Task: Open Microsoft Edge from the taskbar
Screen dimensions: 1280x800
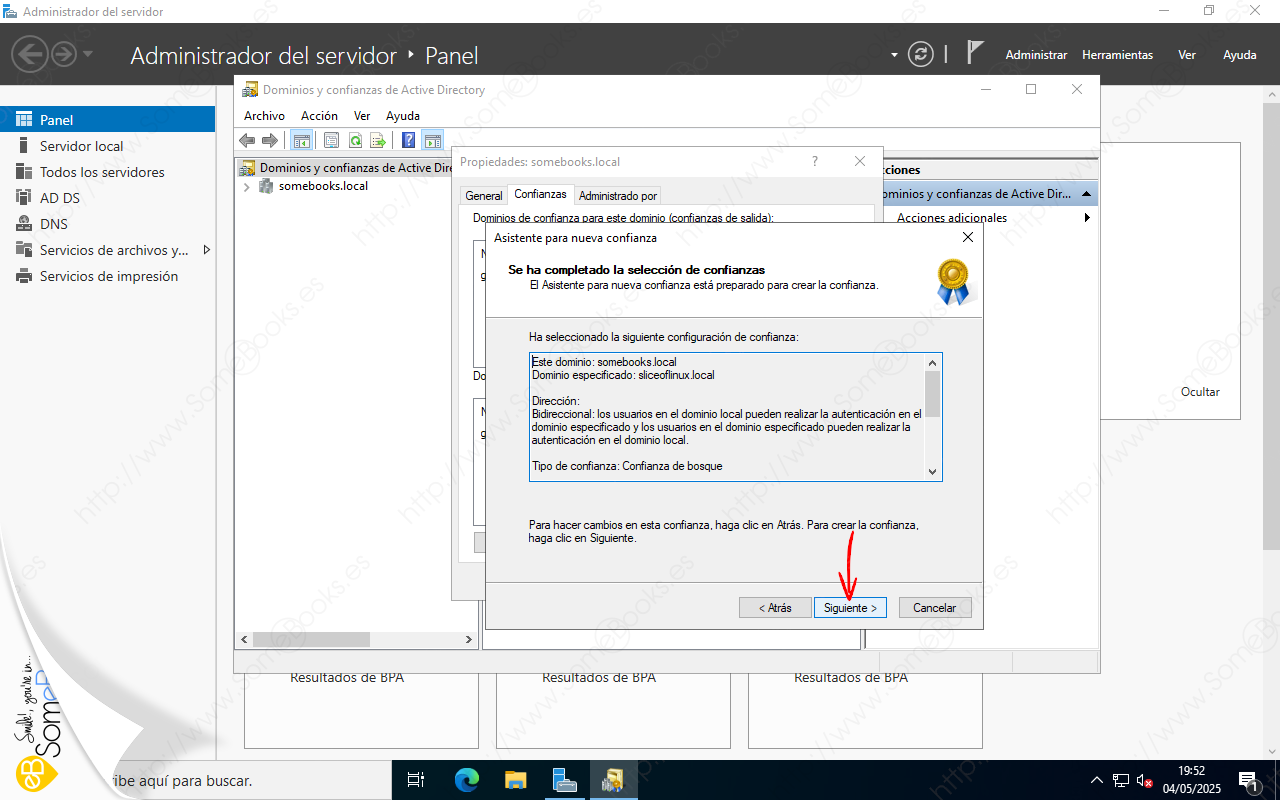Action: [467, 779]
